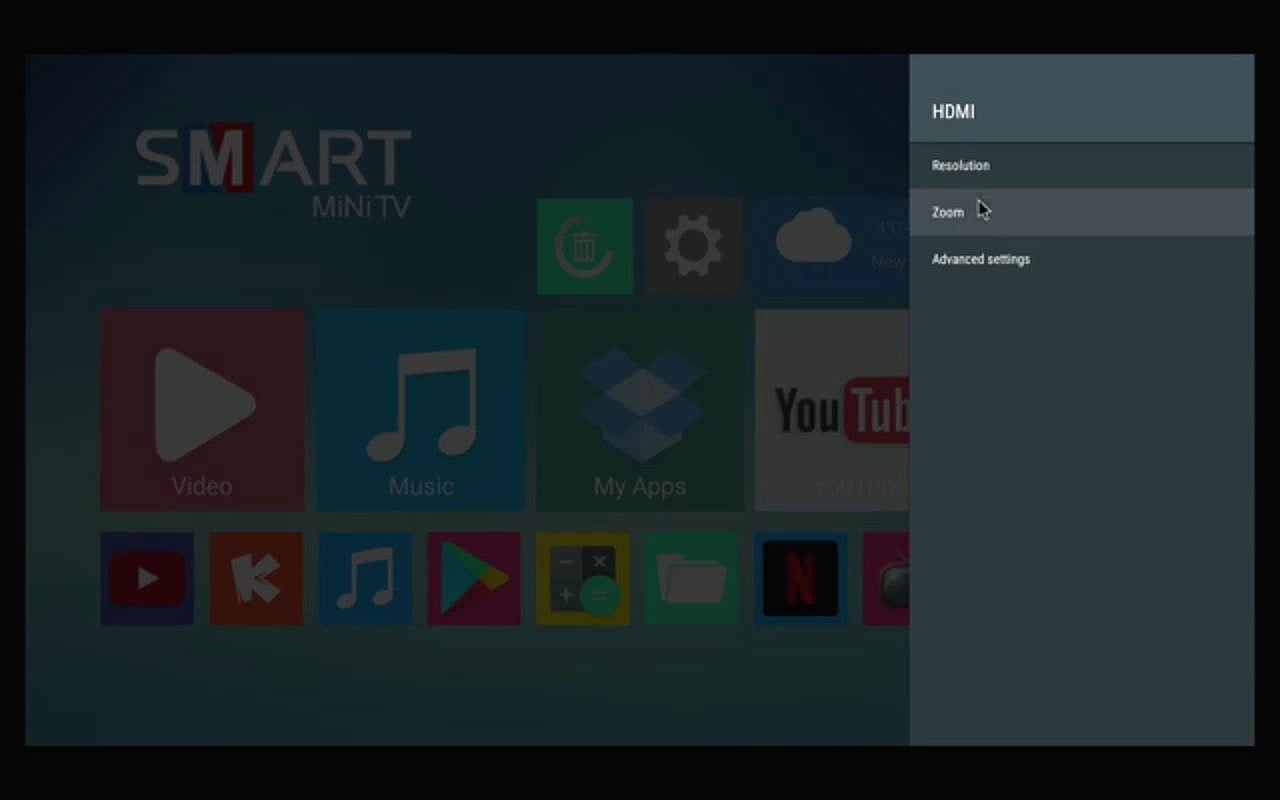1280x800 pixels.
Task: Open the Google Play Store
Action: click(473, 578)
